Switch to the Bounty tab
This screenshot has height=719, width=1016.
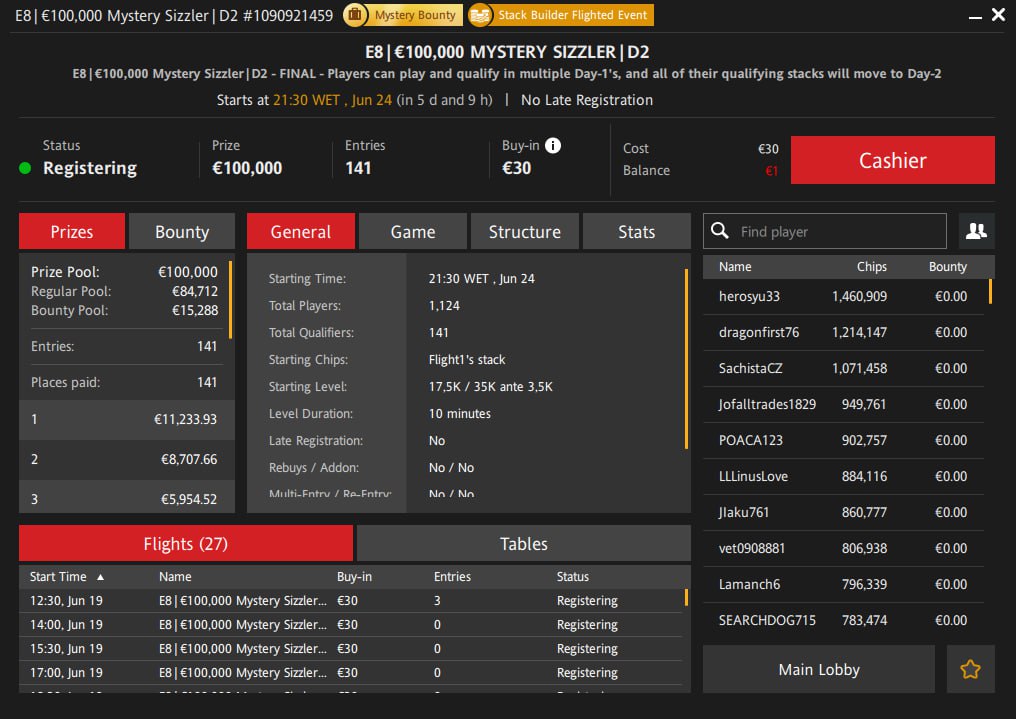[182, 231]
